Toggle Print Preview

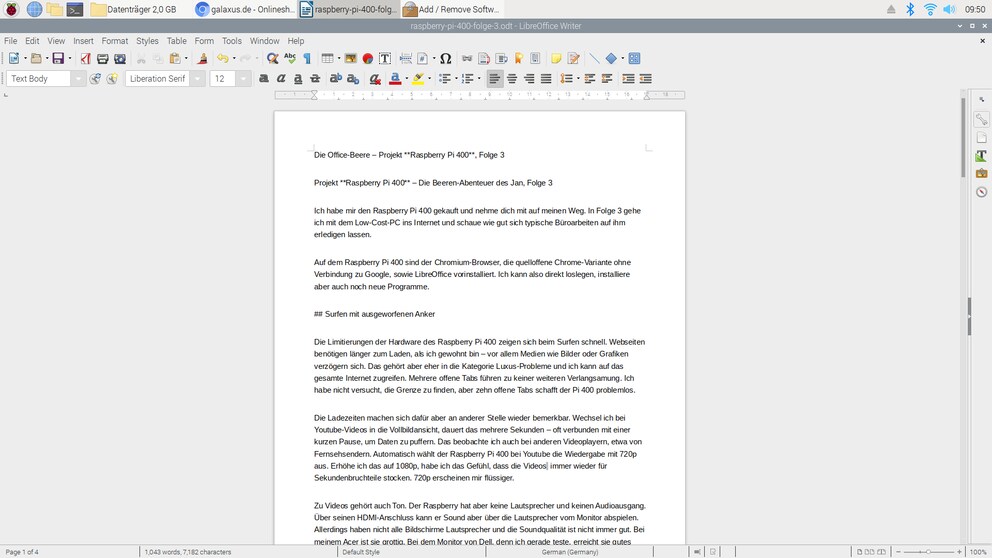pyautogui.click(x=120, y=58)
